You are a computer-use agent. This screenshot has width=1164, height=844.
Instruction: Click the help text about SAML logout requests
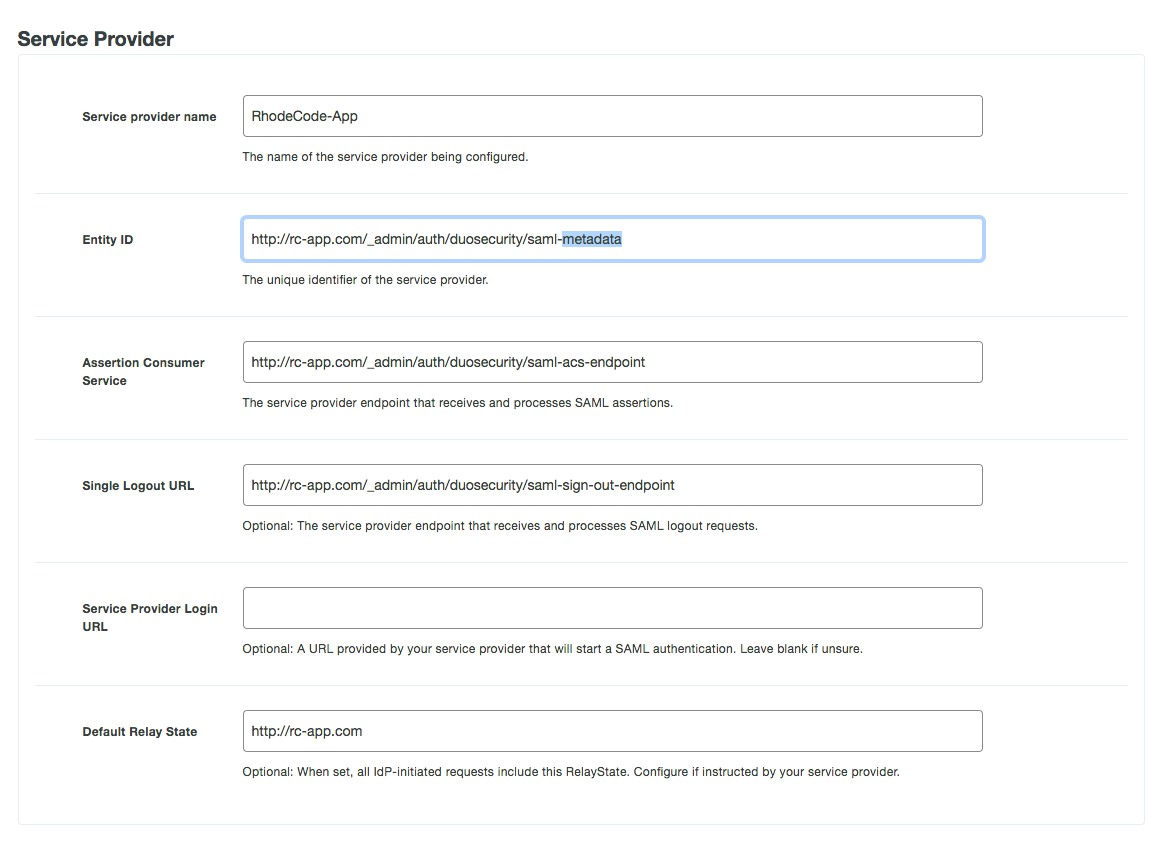[500, 526]
